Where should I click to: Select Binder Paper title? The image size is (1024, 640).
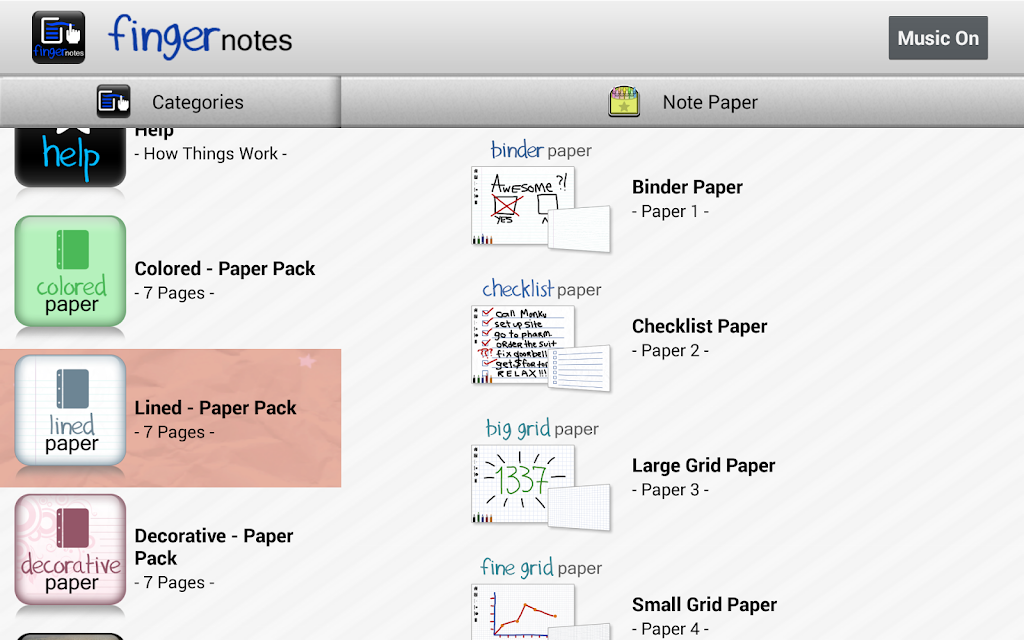tap(687, 187)
